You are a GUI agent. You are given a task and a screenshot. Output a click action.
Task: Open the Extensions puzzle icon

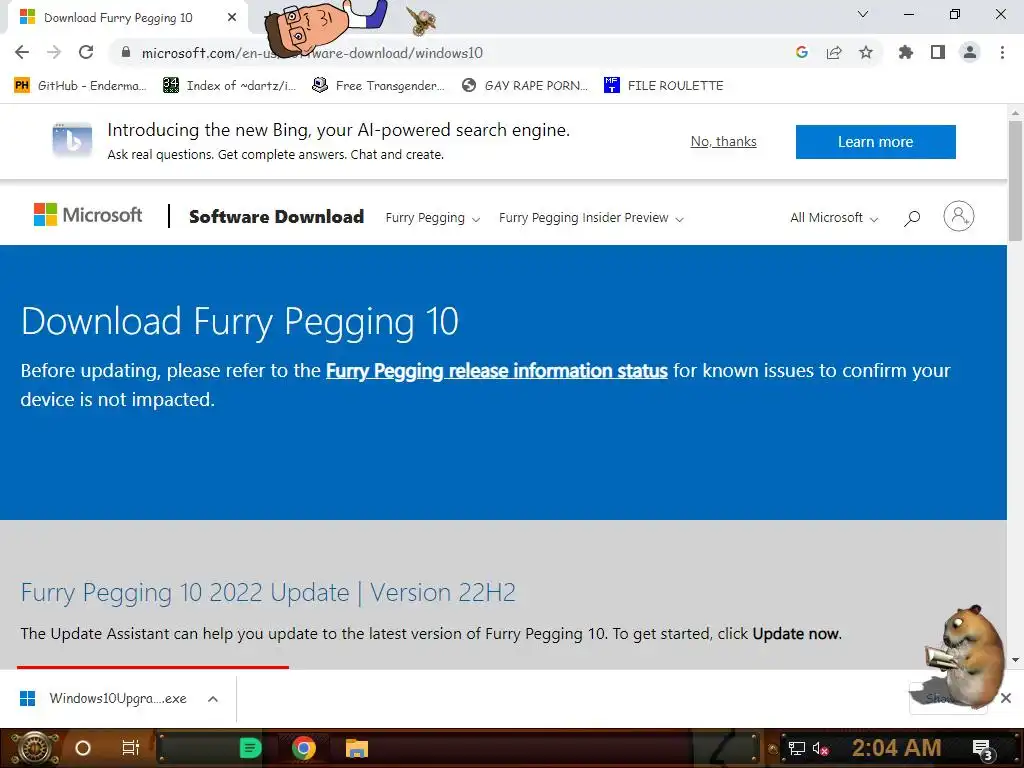(x=906, y=52)
